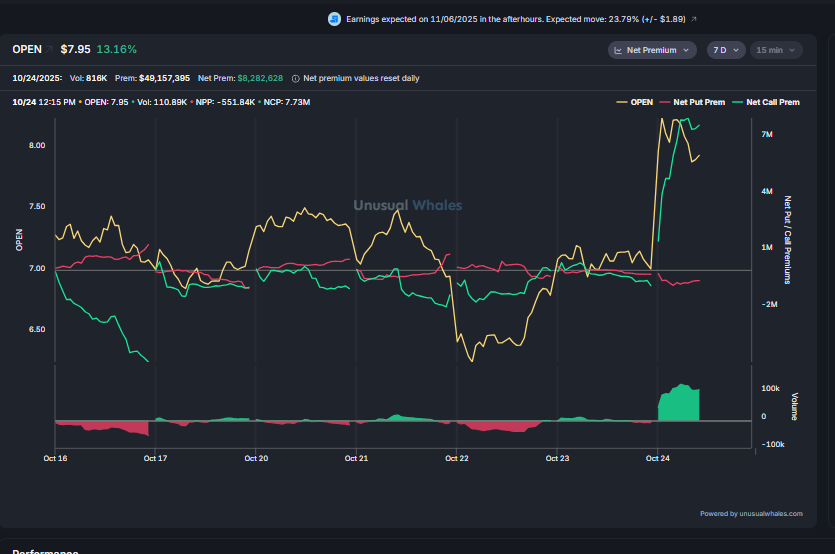Select the Oct 23 date axis label
Viewport: 835px width, 554px height.
click(x=558, y=458)
